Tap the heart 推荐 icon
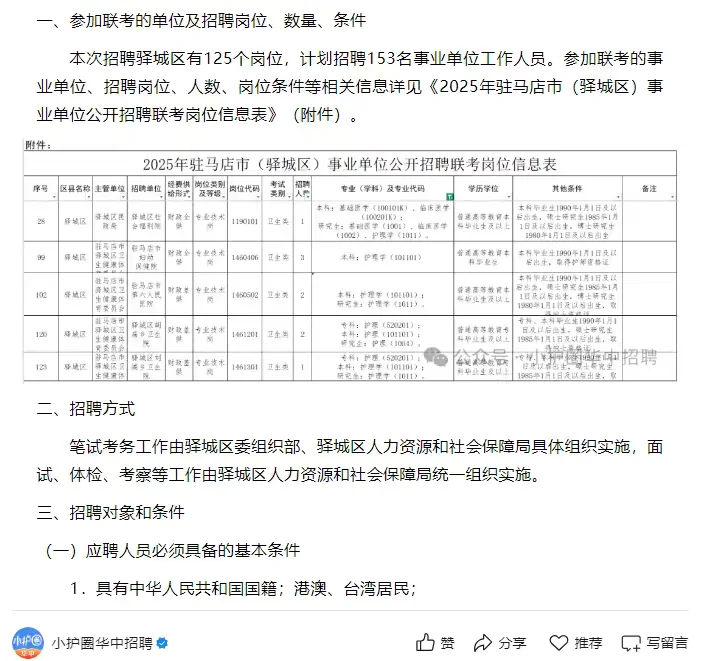Viewport: 706px width, 661px height. point(559,643)
